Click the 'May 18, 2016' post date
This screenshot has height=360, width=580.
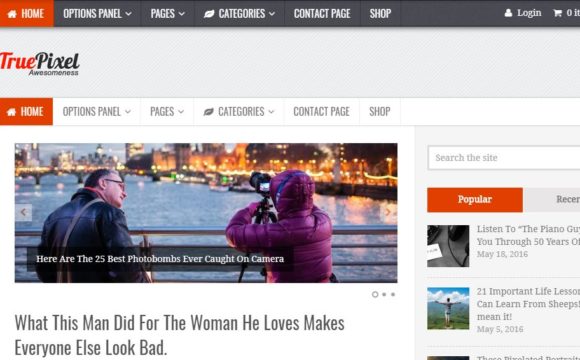pyautogui.click(x=502, y=254)
